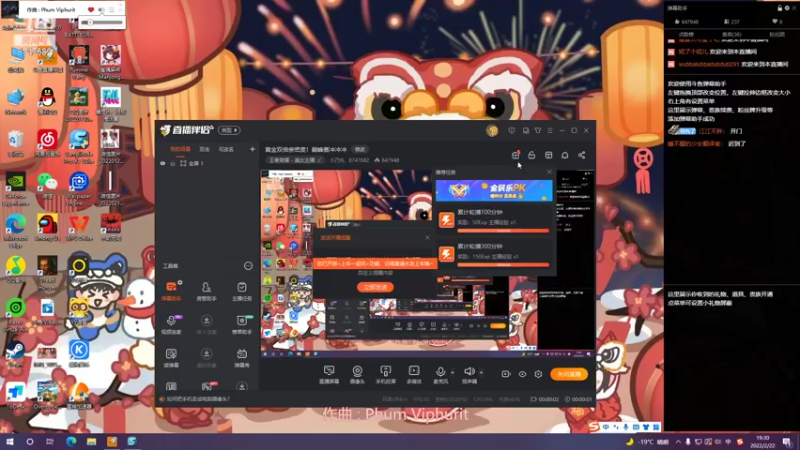Open the WeChat desktop icon
800x450 pixels.
(x=47, y=186)
